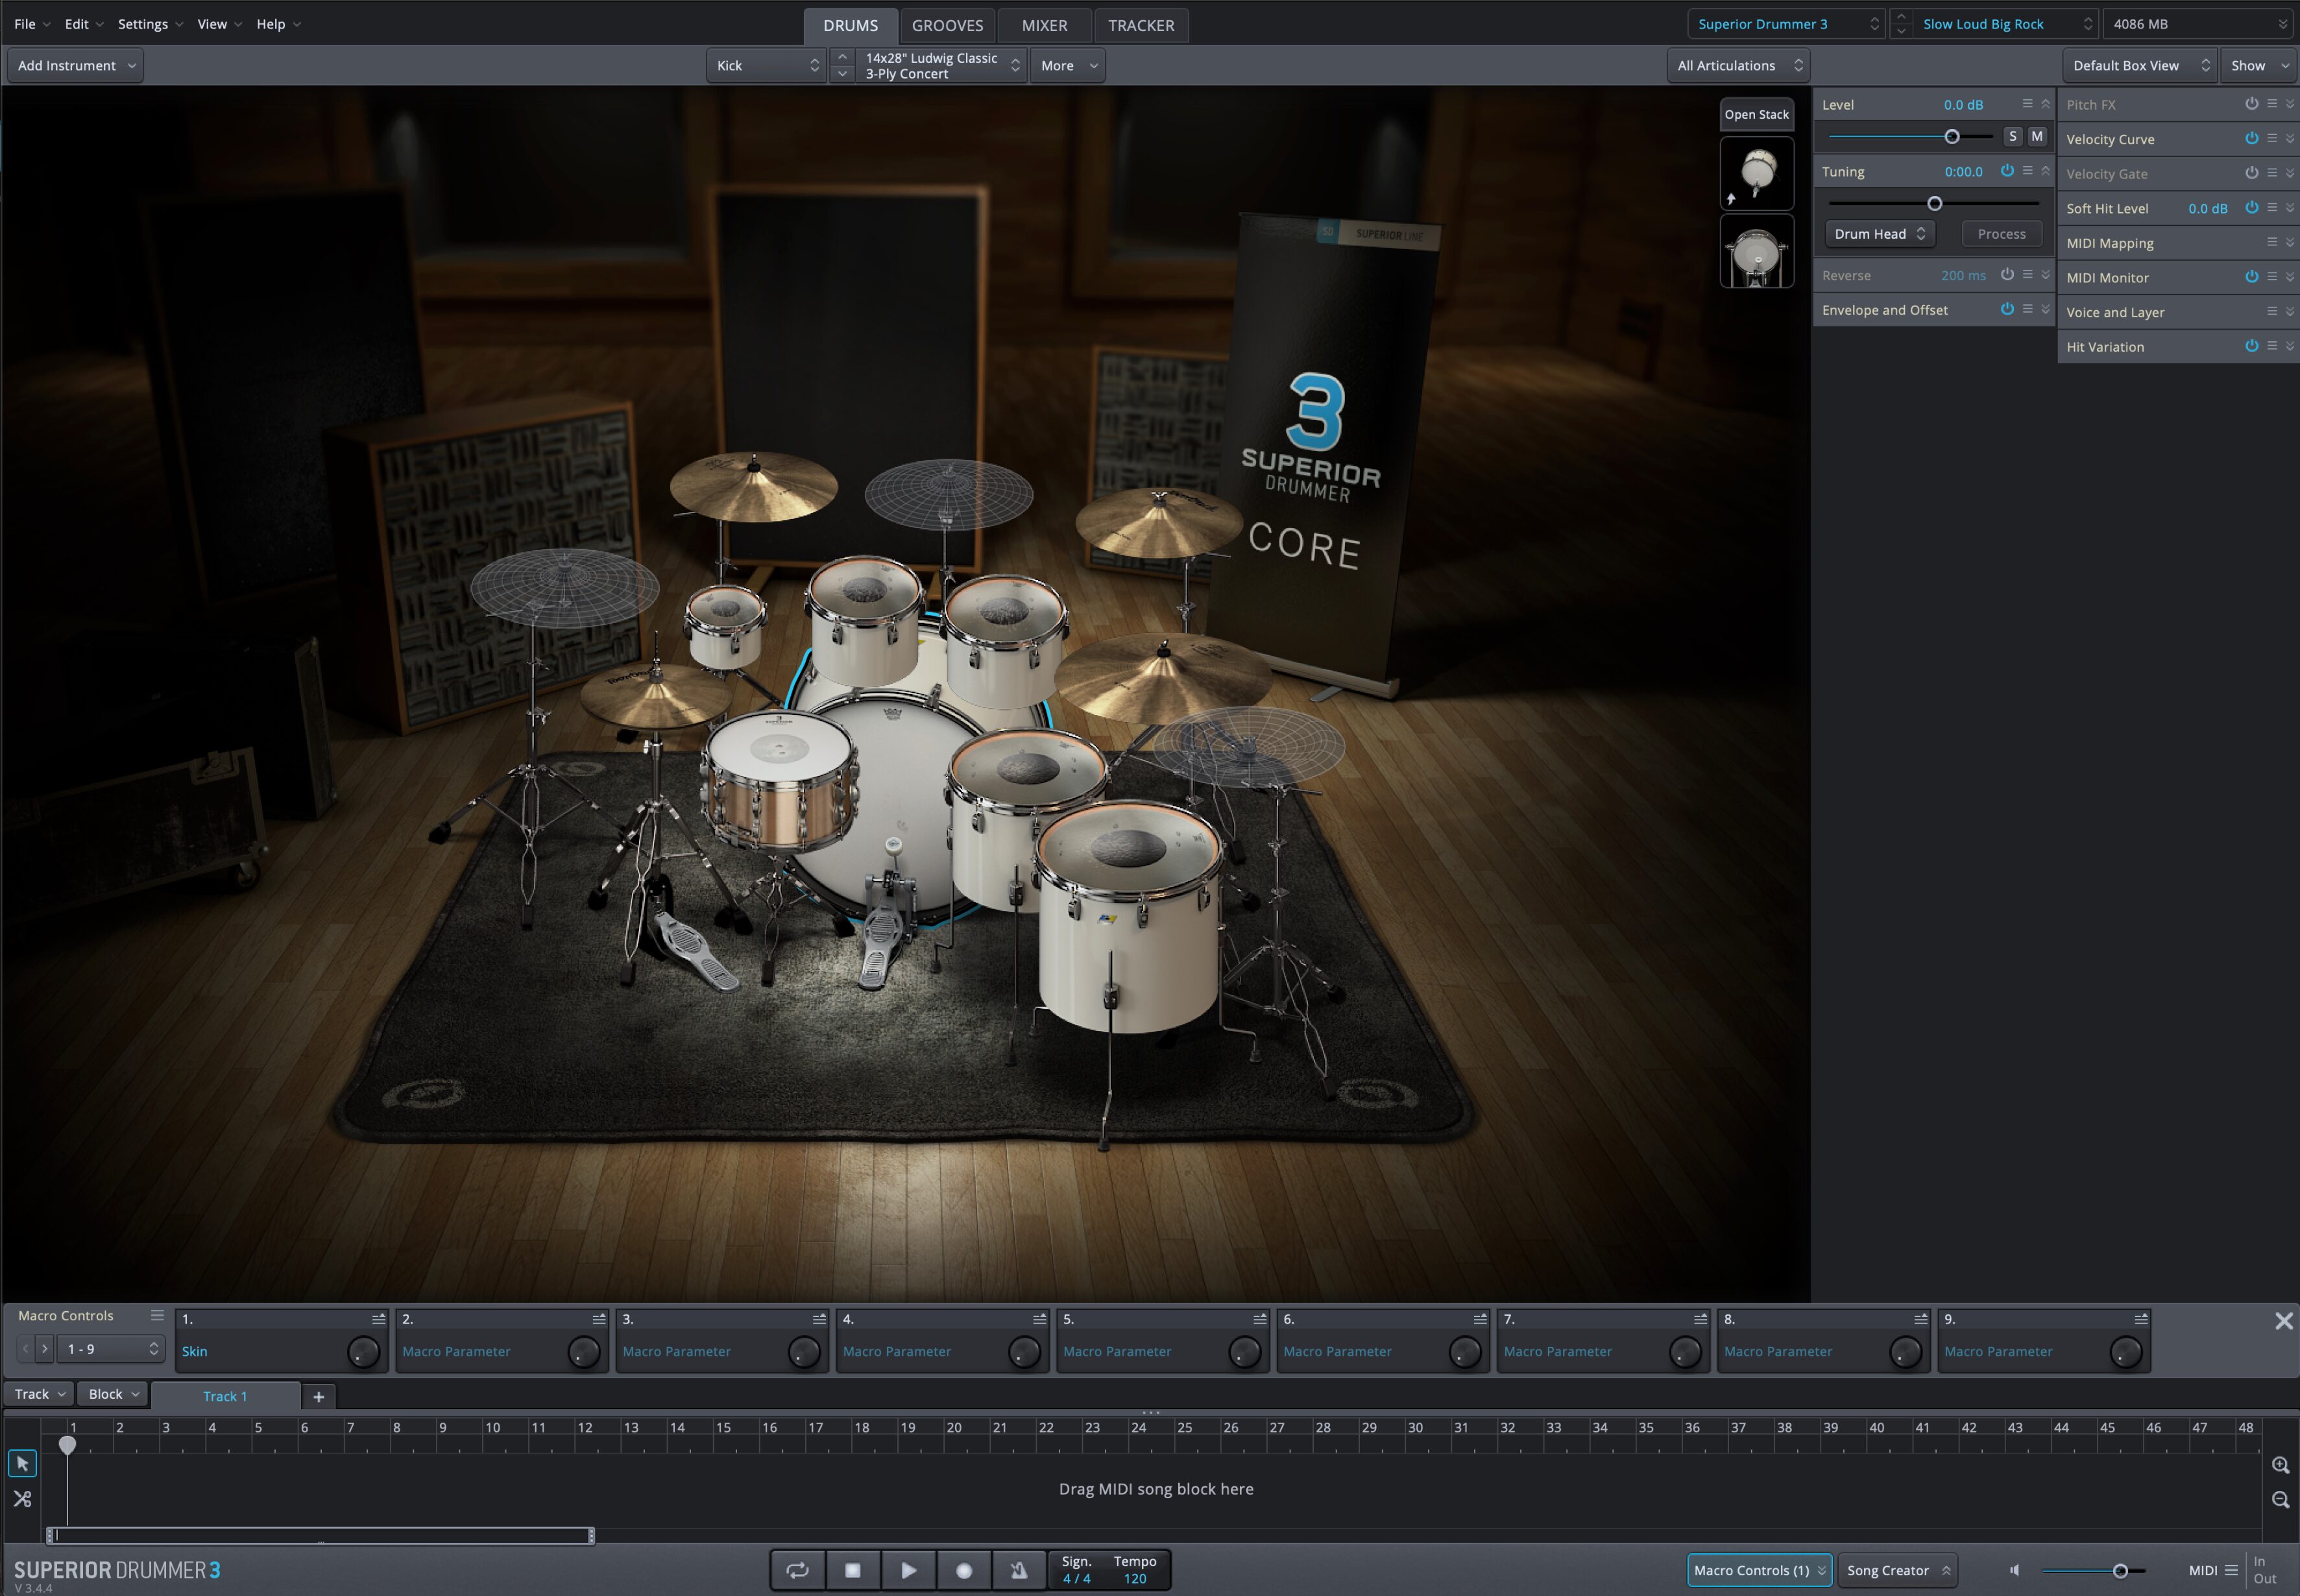This screenshot has height=1596, width=2300.
Task: Close the Macro Controls panel with the X
Action: click(x=2283, y=1321)
